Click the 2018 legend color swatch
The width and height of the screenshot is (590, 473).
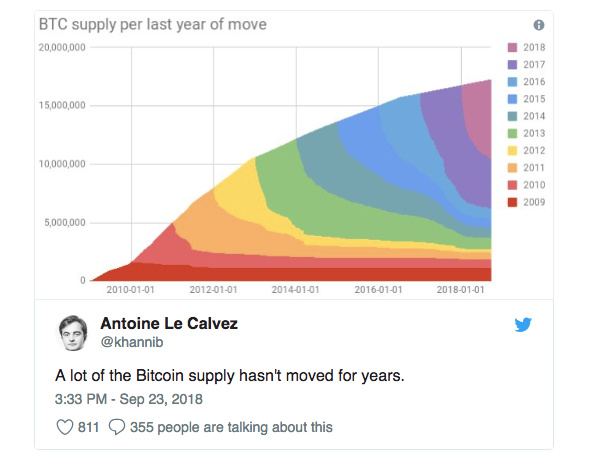click(512, 47)
